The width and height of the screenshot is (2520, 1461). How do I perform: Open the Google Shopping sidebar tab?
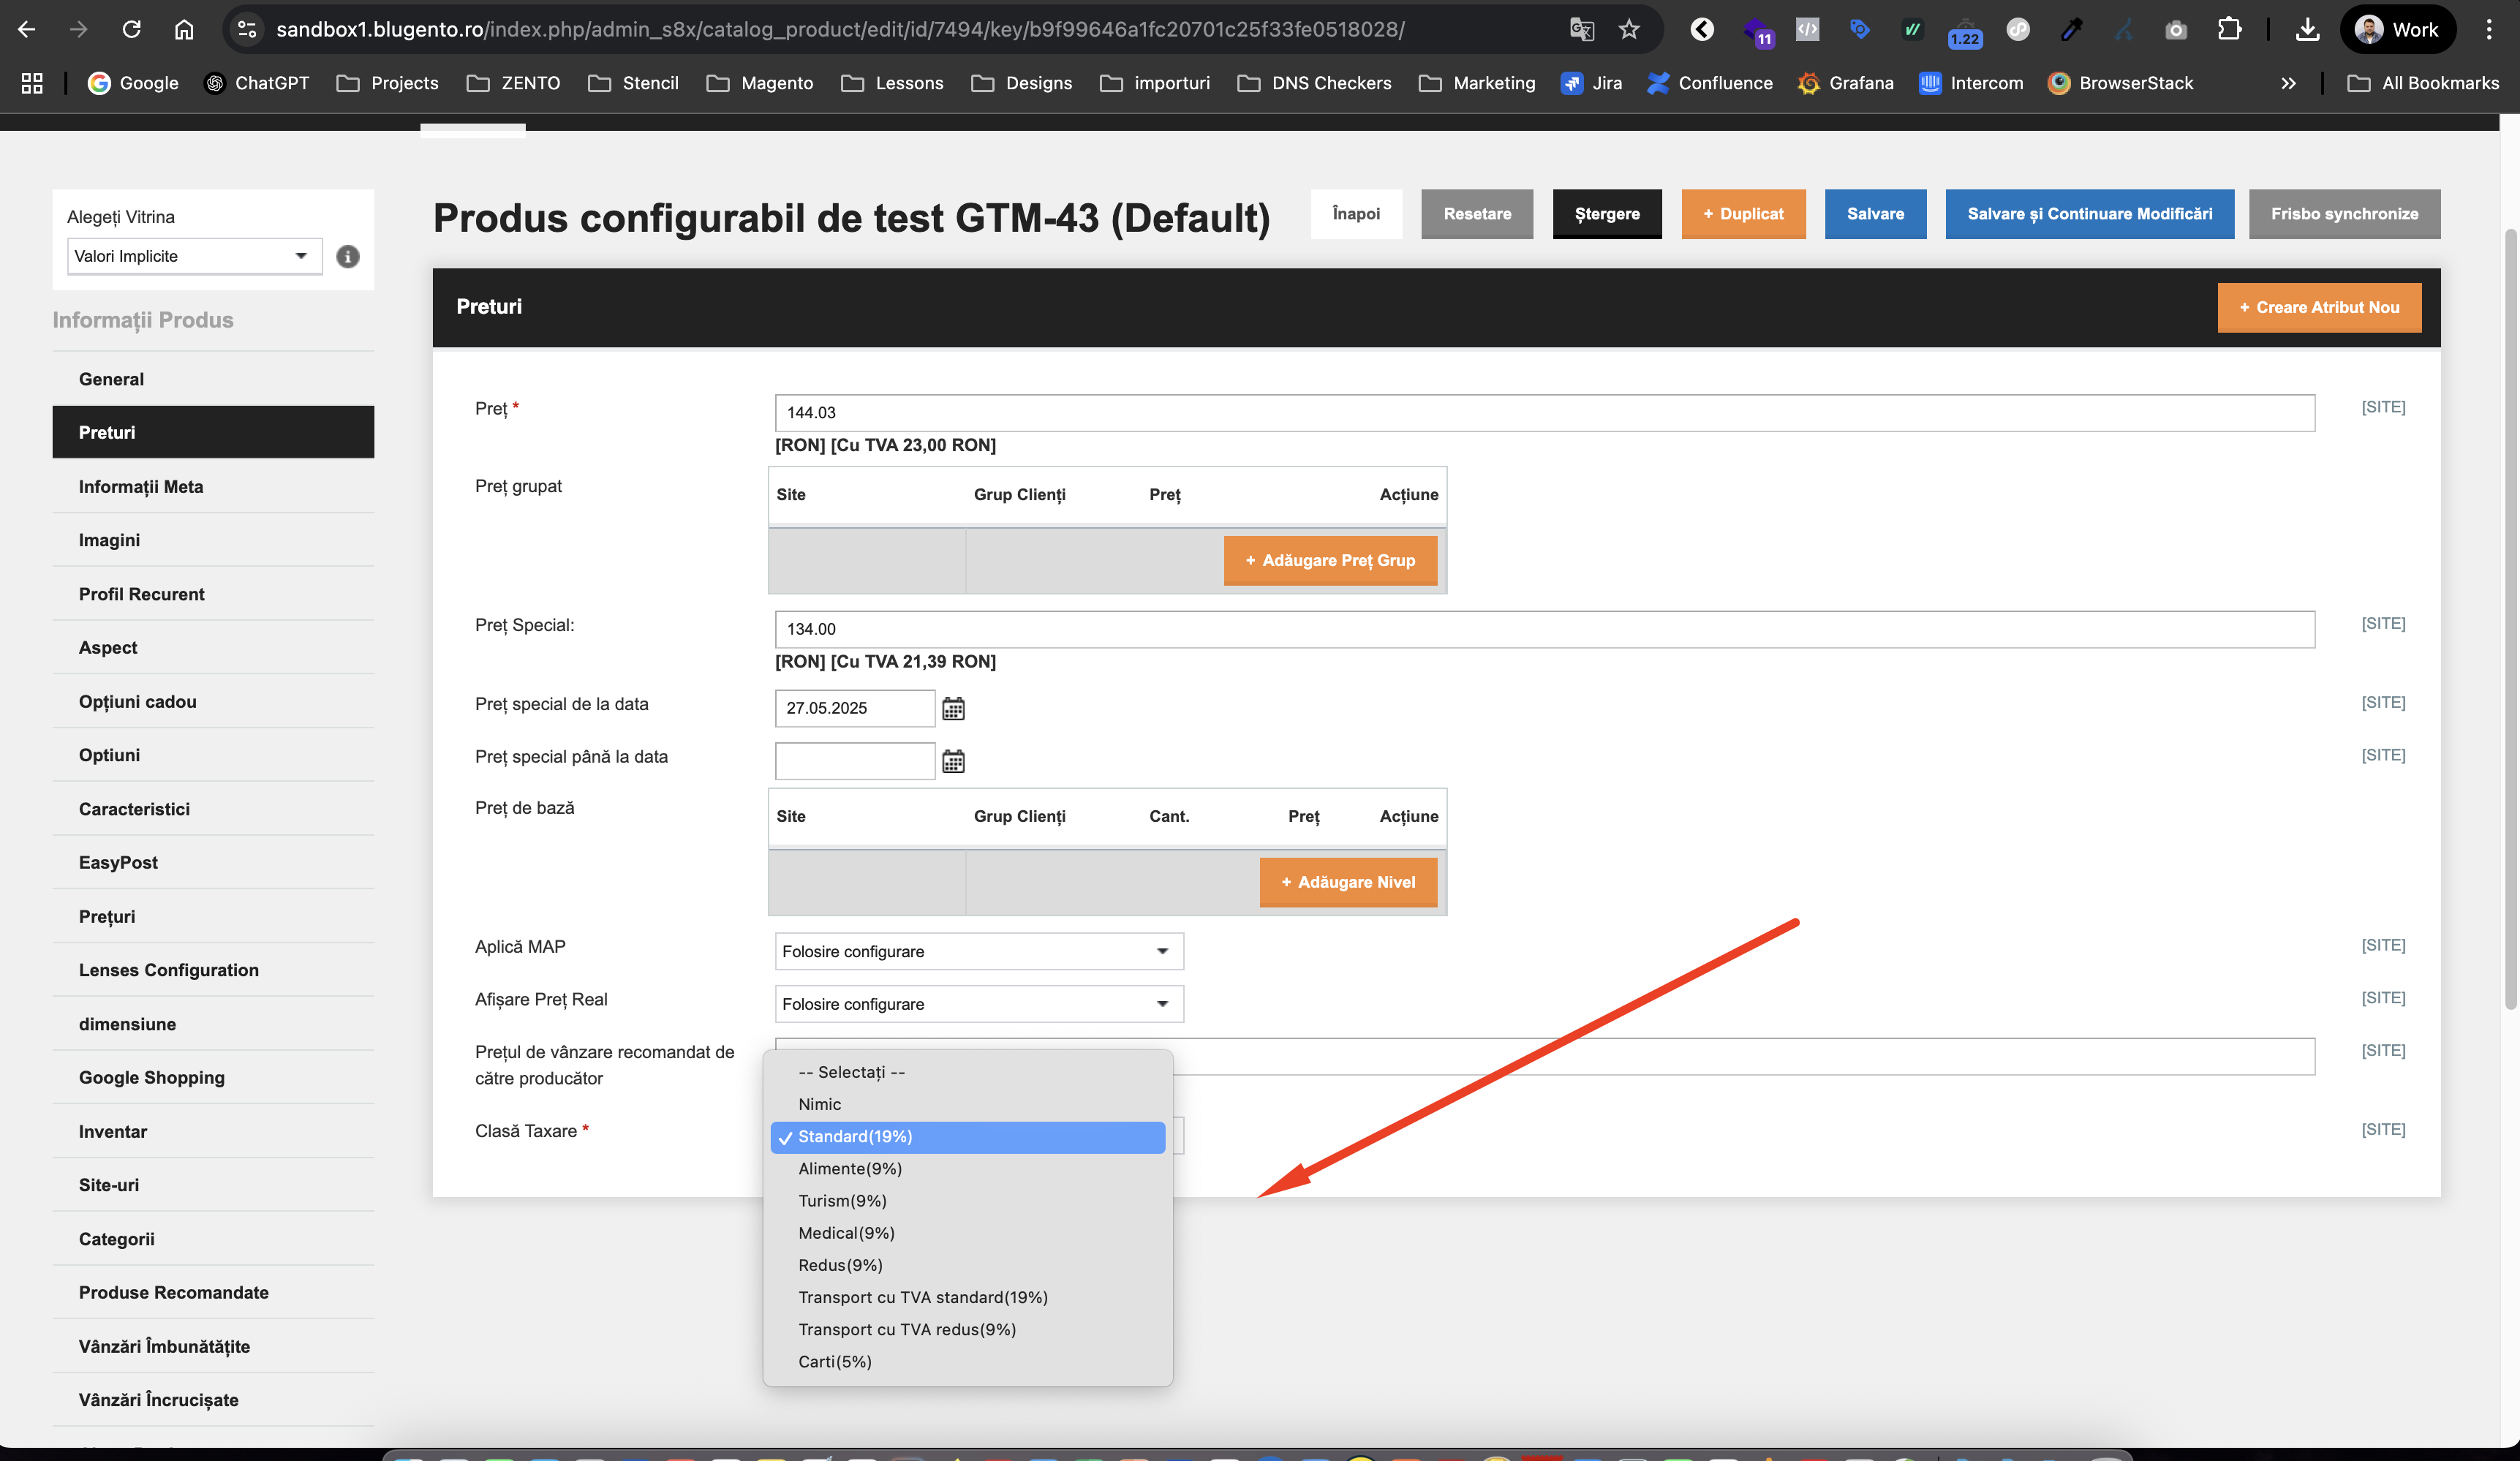[x=213, y=1077]
